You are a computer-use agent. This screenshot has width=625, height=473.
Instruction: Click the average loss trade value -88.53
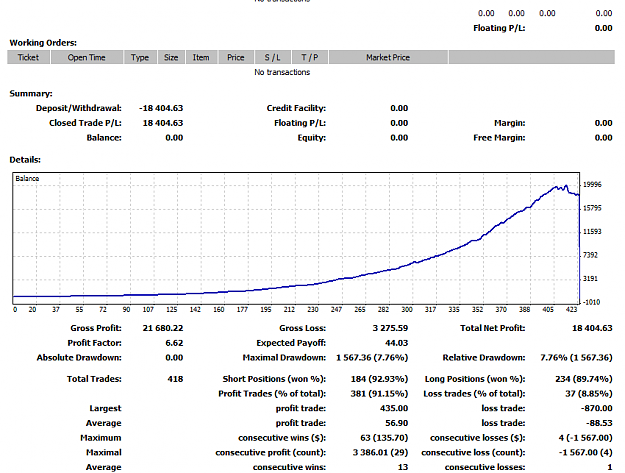click(x=599, y=423)
